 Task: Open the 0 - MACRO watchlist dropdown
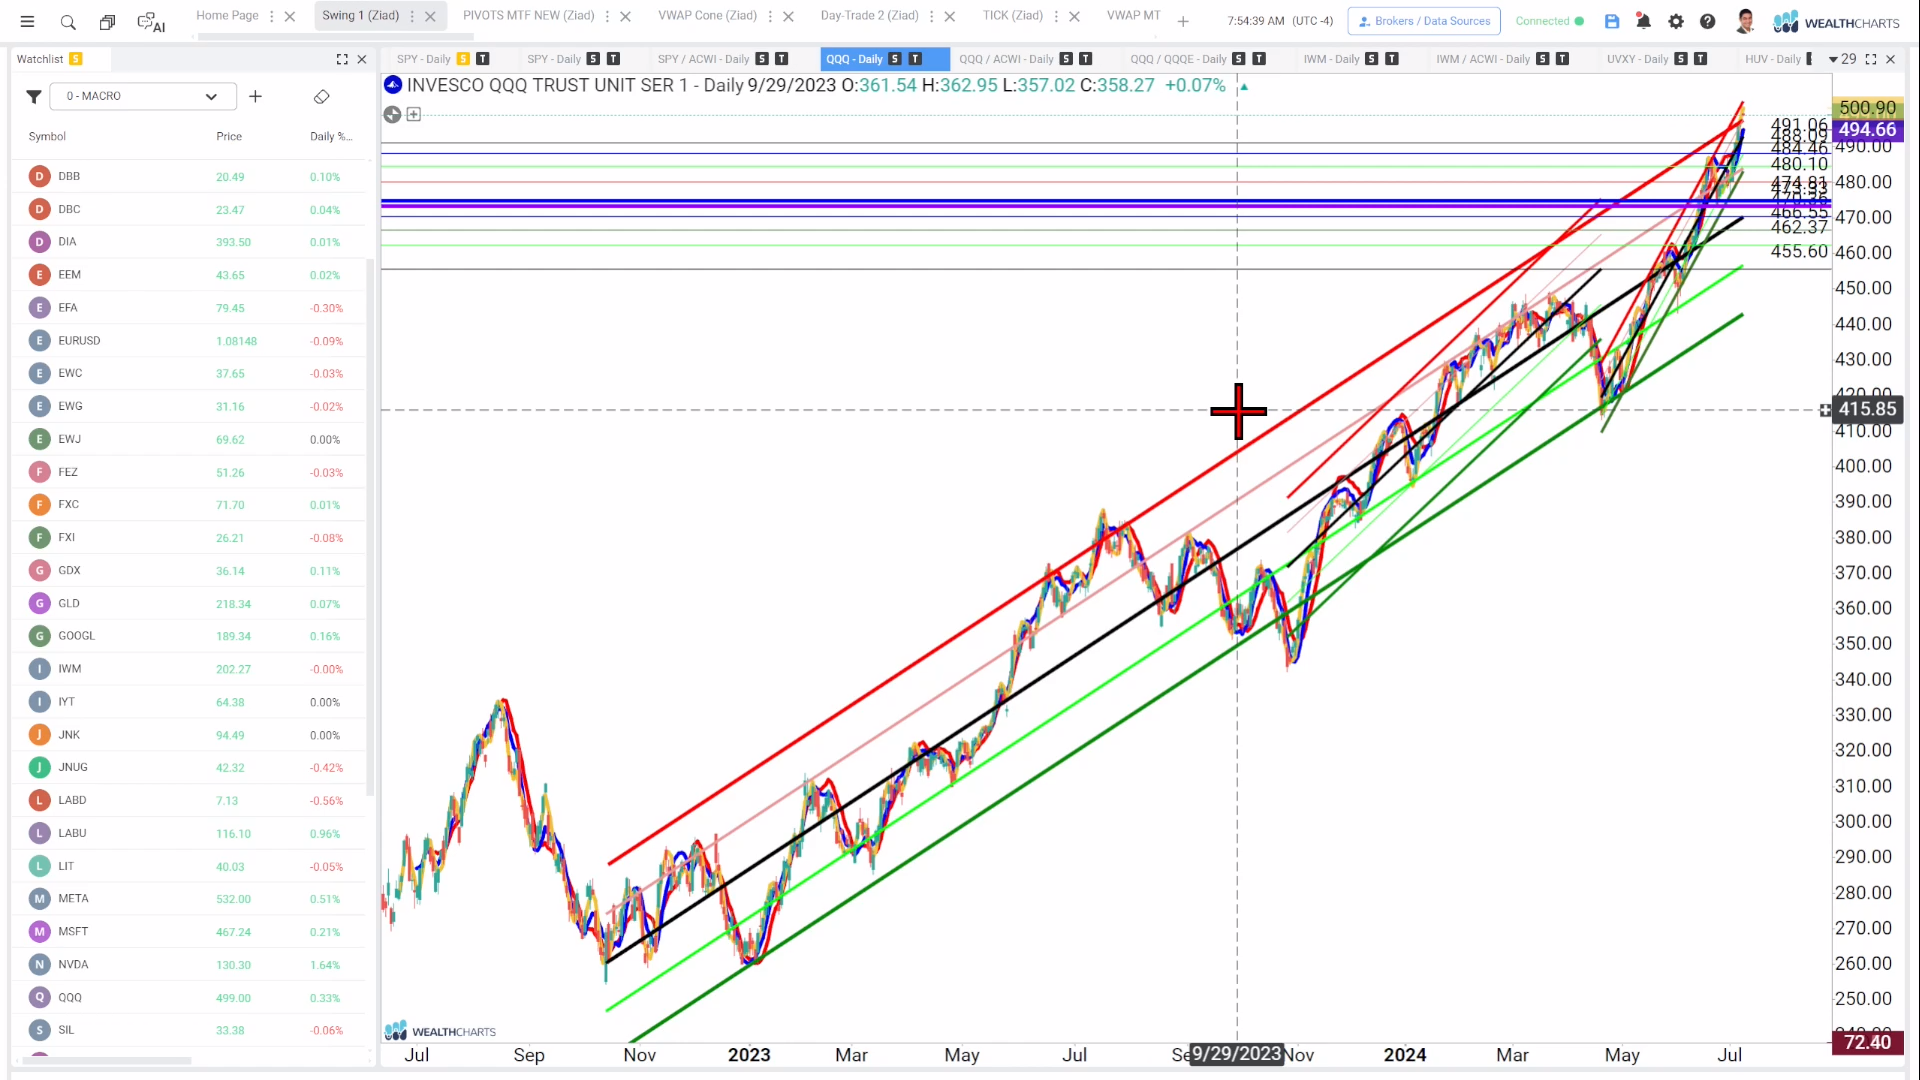(x=143, y=96)
